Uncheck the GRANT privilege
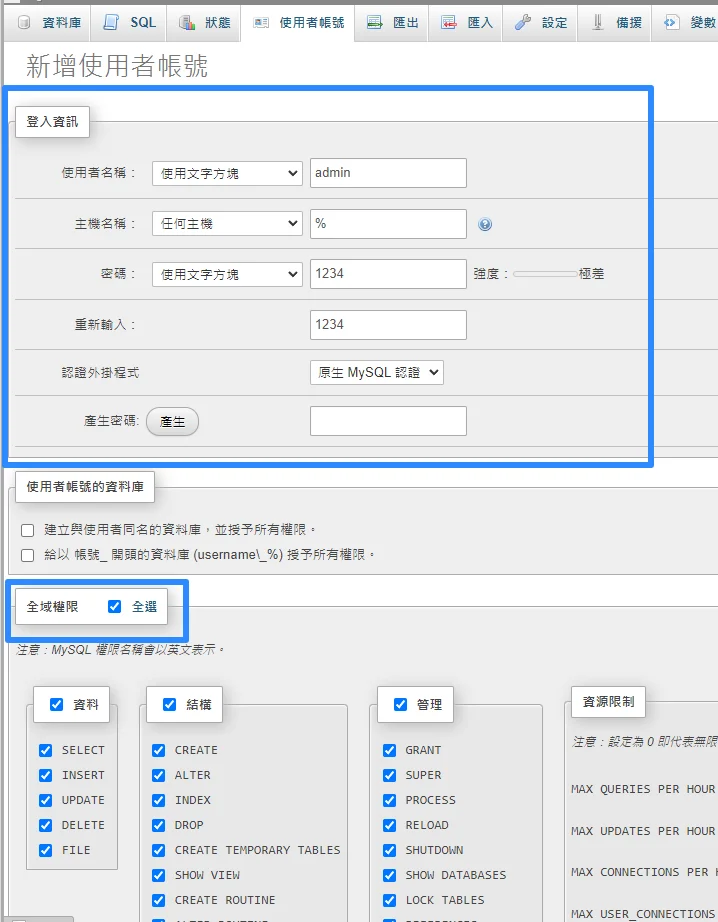The height and width of the screenshot is (922, 718). click(x=389, y=750)
